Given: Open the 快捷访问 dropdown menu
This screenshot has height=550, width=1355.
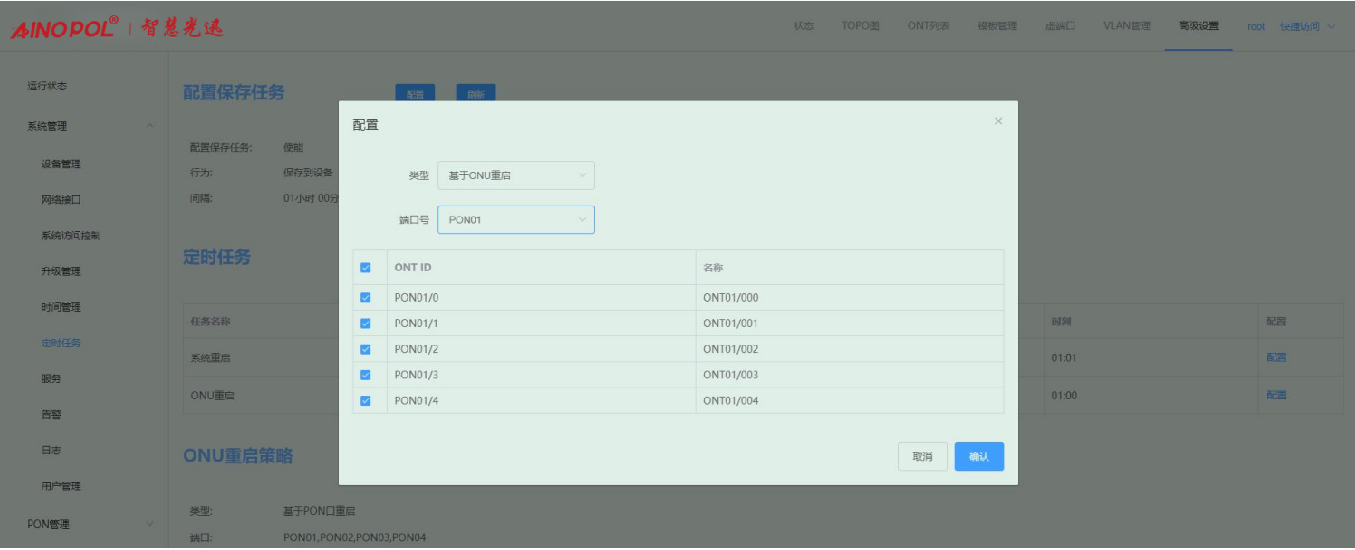Looking at the screenshot, I should tap(1306, 26).
